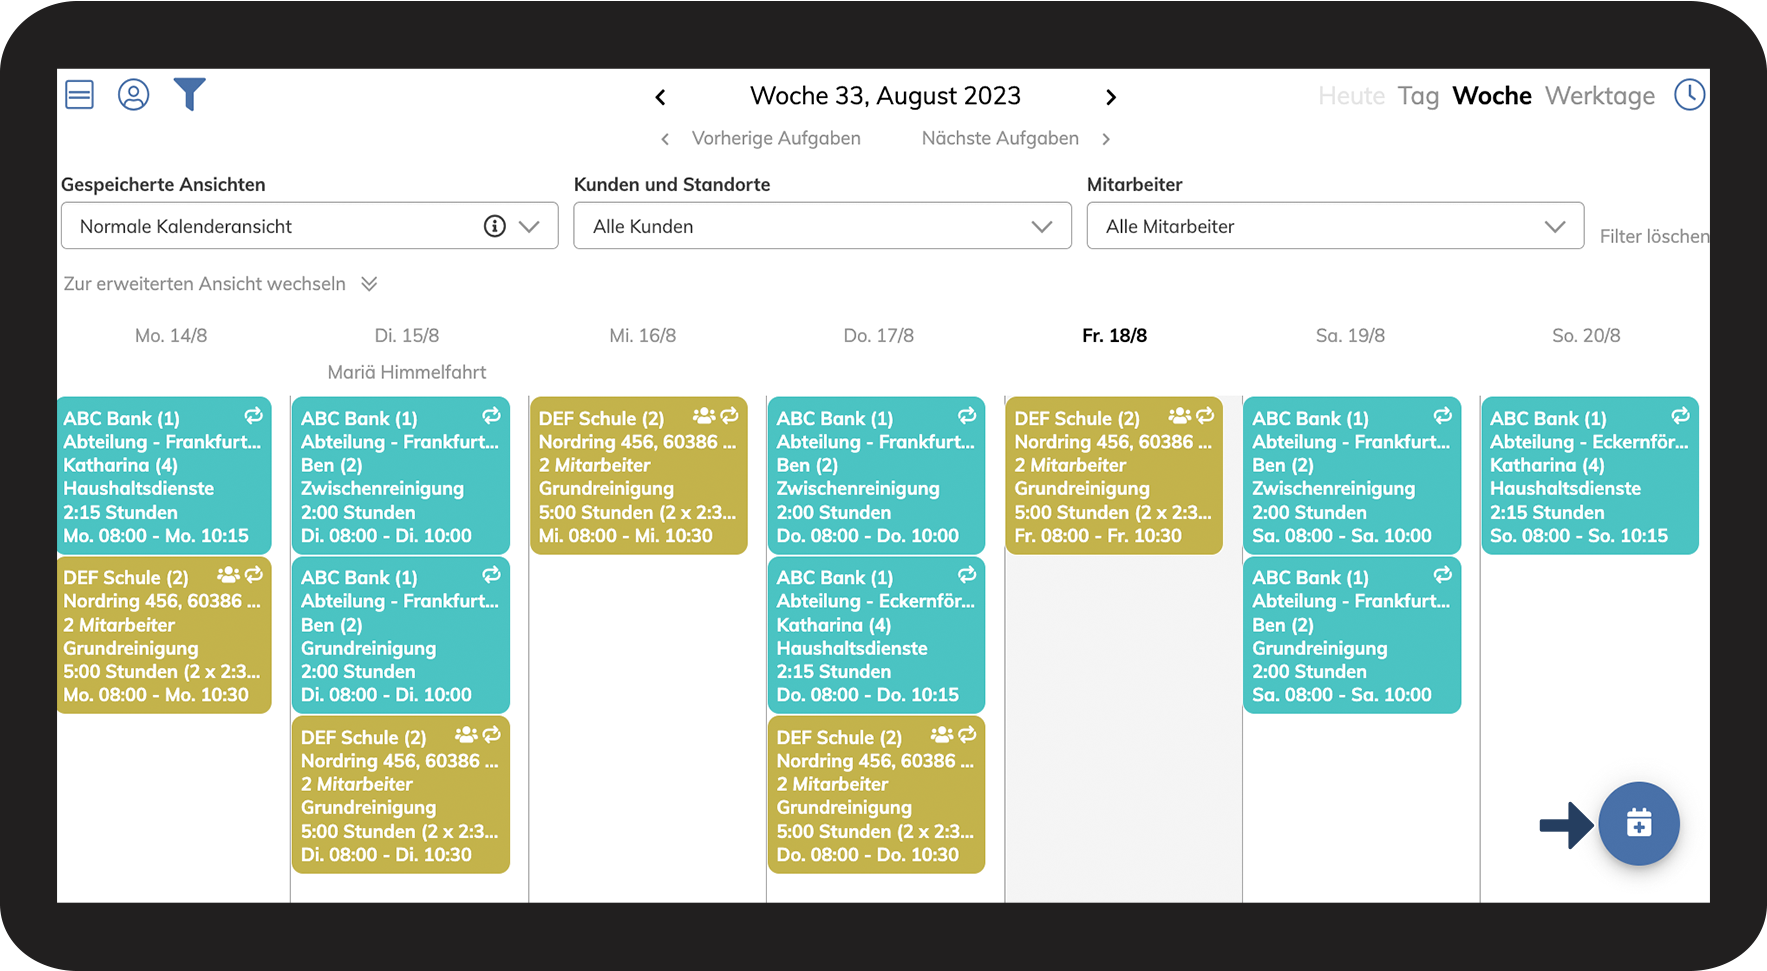Click recurring icon on Wednesday DEF Schule card
Image resolution: width=1767 pixels, height=971 pixels.
(729, 415)
